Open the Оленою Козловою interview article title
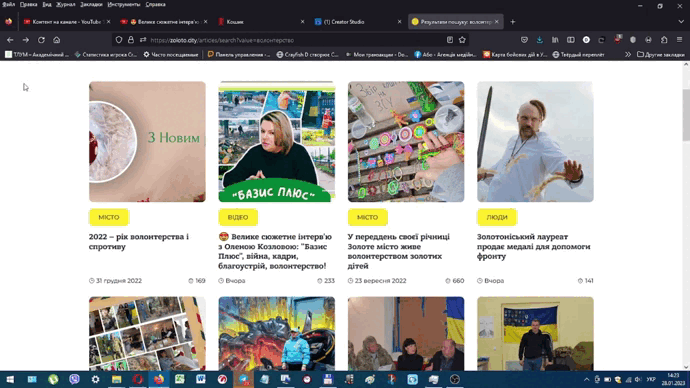 (276, 251)
